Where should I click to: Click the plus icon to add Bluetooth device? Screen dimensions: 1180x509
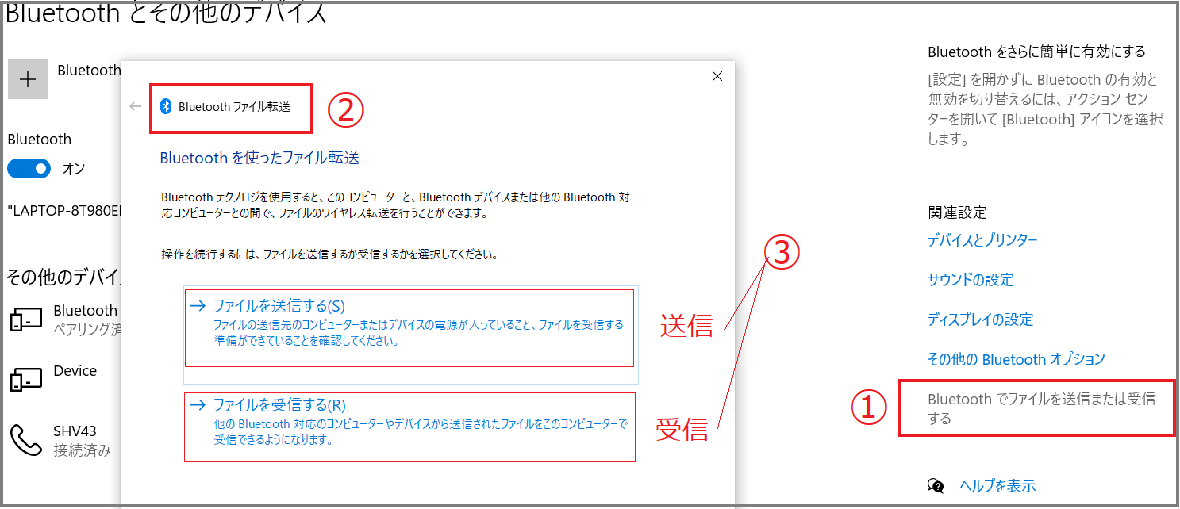tap(28, 79)
